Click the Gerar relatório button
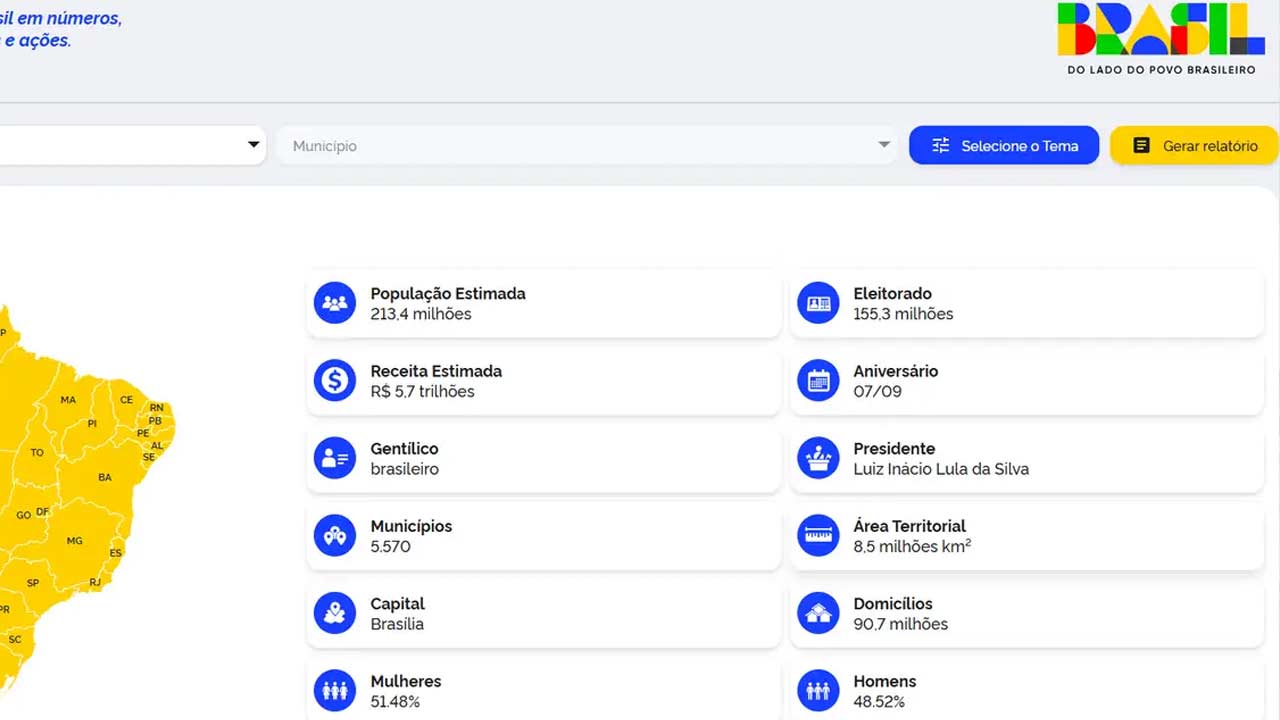 1194,146
